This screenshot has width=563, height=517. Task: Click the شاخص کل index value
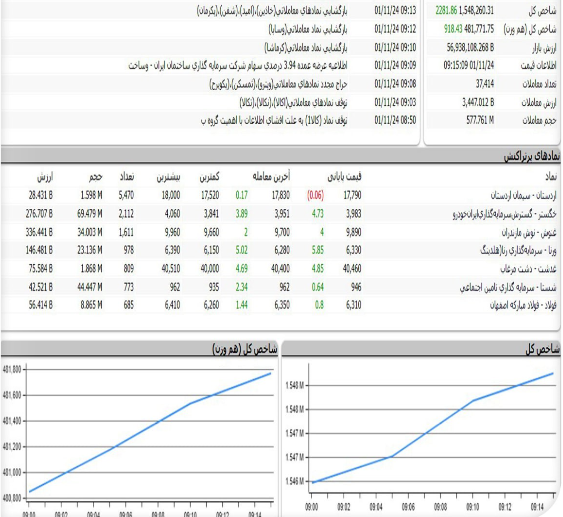[x=476, y=11]
